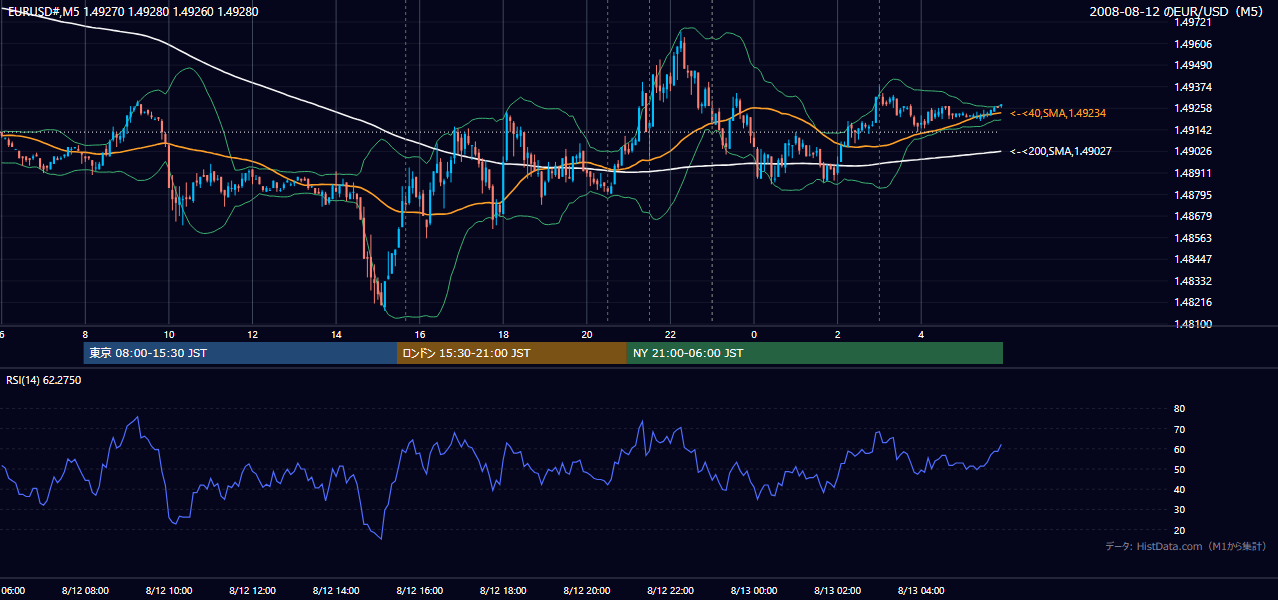Click price axis value 1.48332
1278x600 pixels.
(1192, 281)
